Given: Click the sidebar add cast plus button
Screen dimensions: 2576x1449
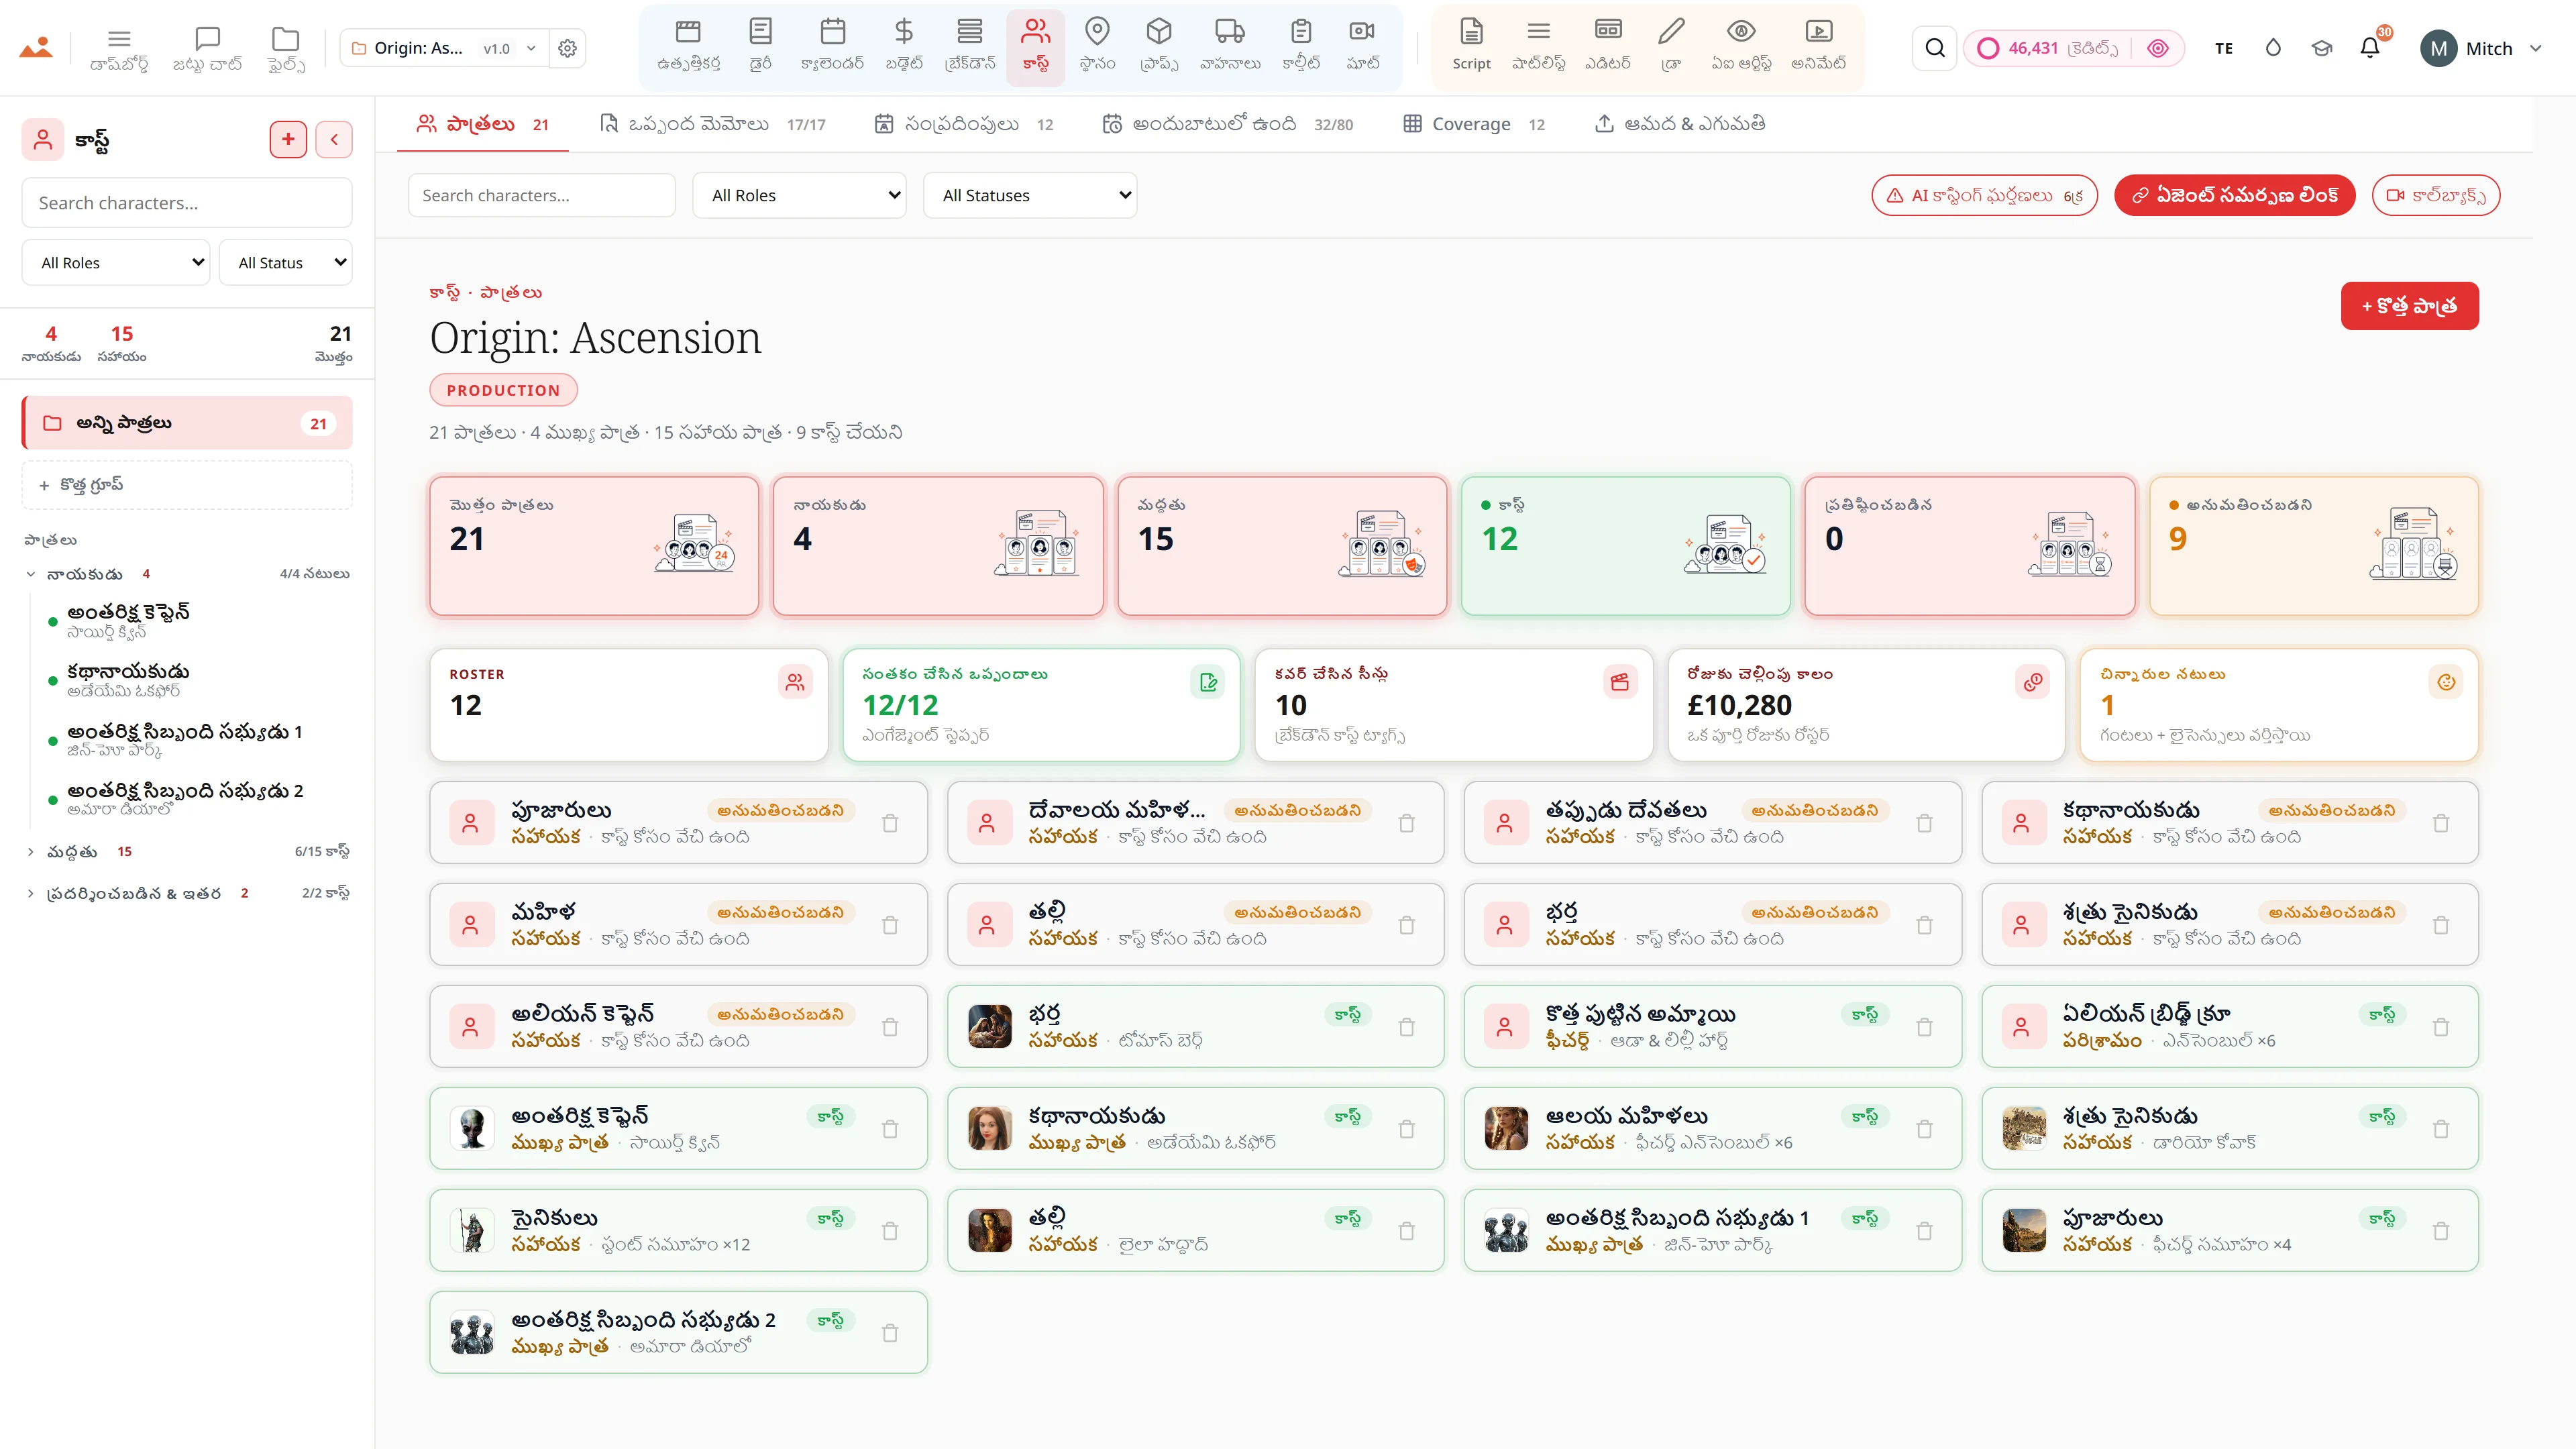Looking at the screenshot, I should [288, 139].
